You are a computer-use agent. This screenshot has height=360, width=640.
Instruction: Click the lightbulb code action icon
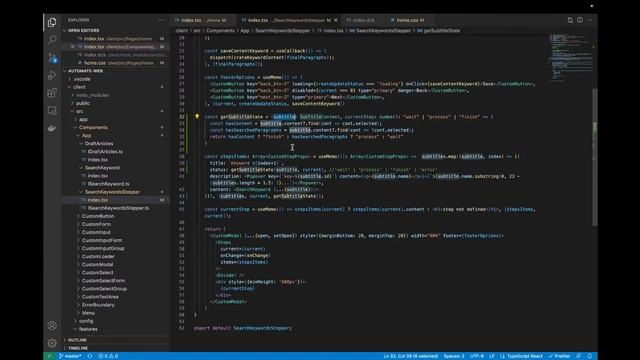click(197, 117)
